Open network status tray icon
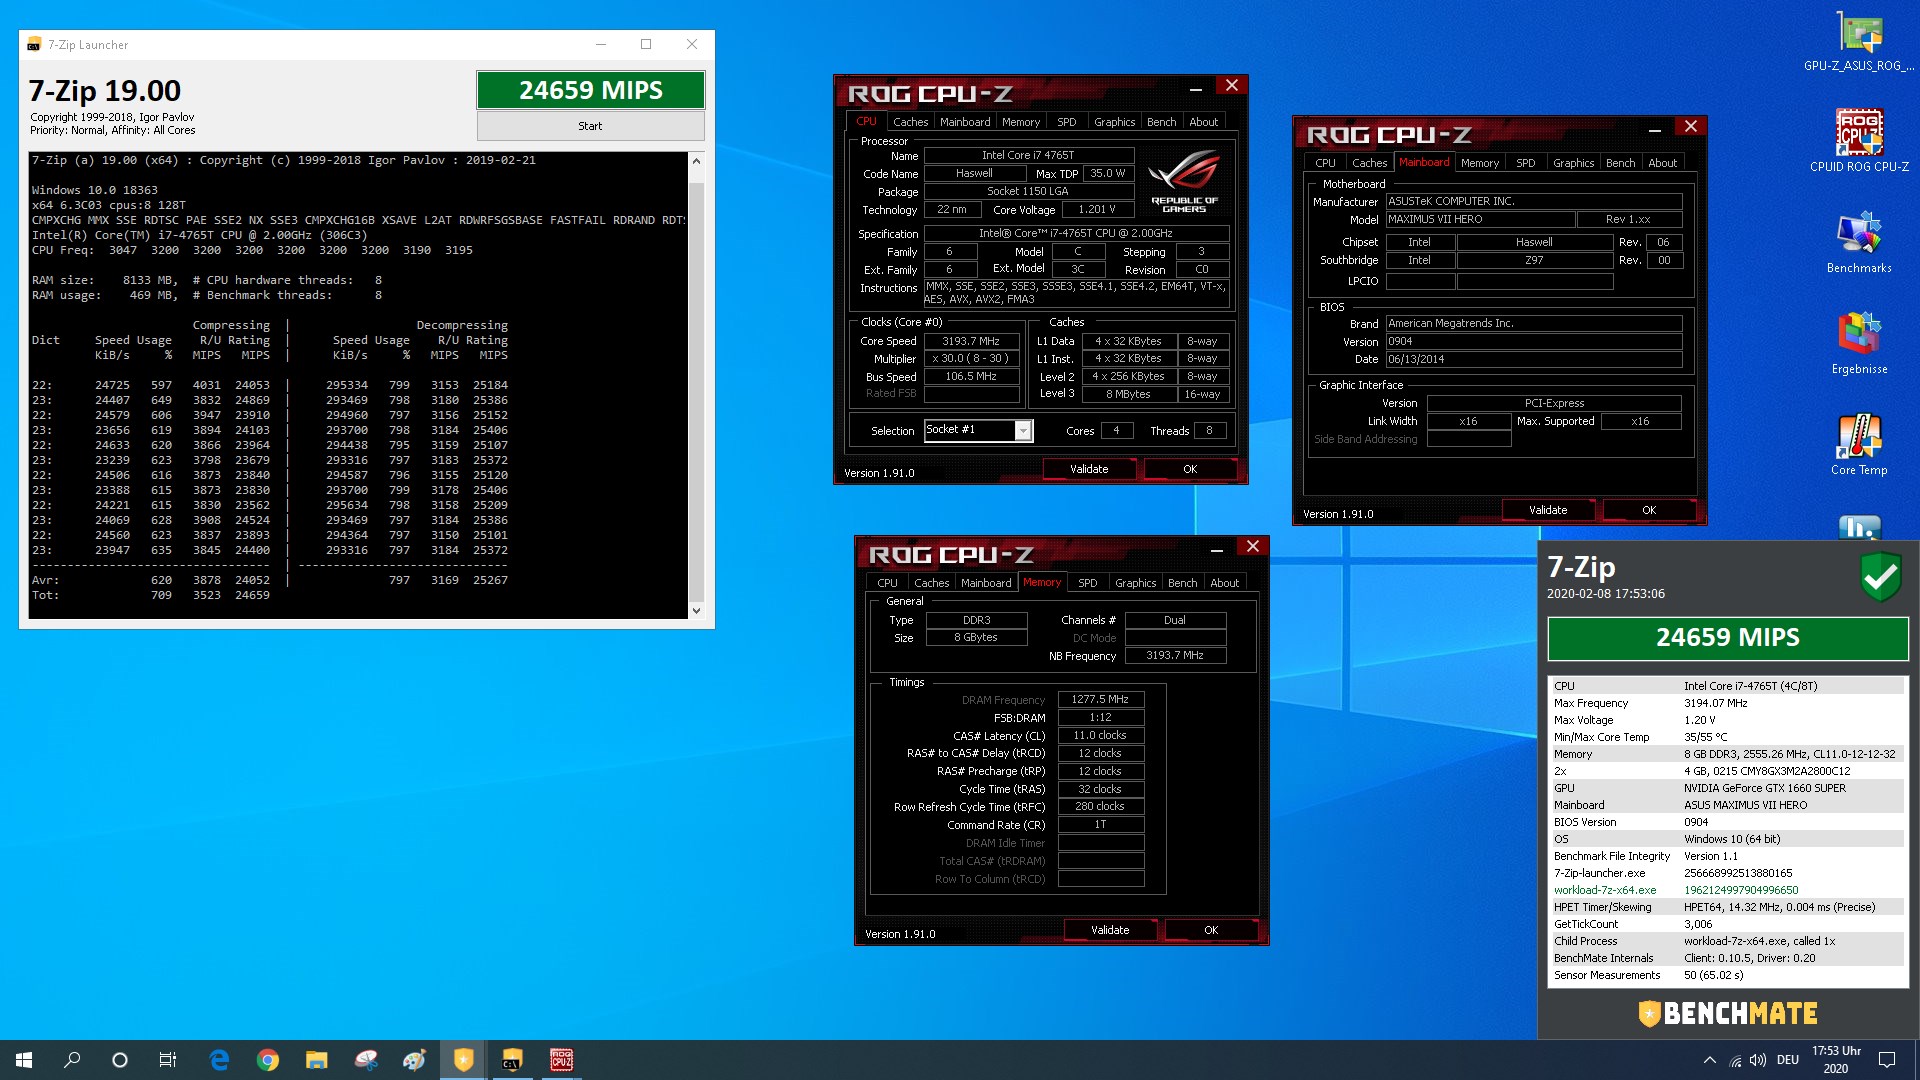This screenshot has width=1920, height=1080. click(x=1735, y=1060)
